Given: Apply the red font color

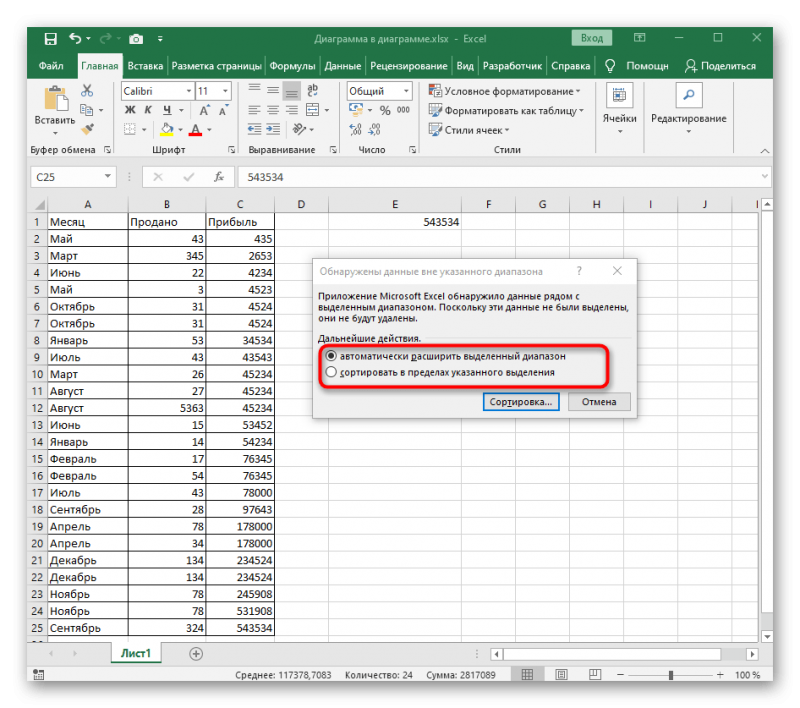Looking at the screenshot, I should click(x=195, y=130).
